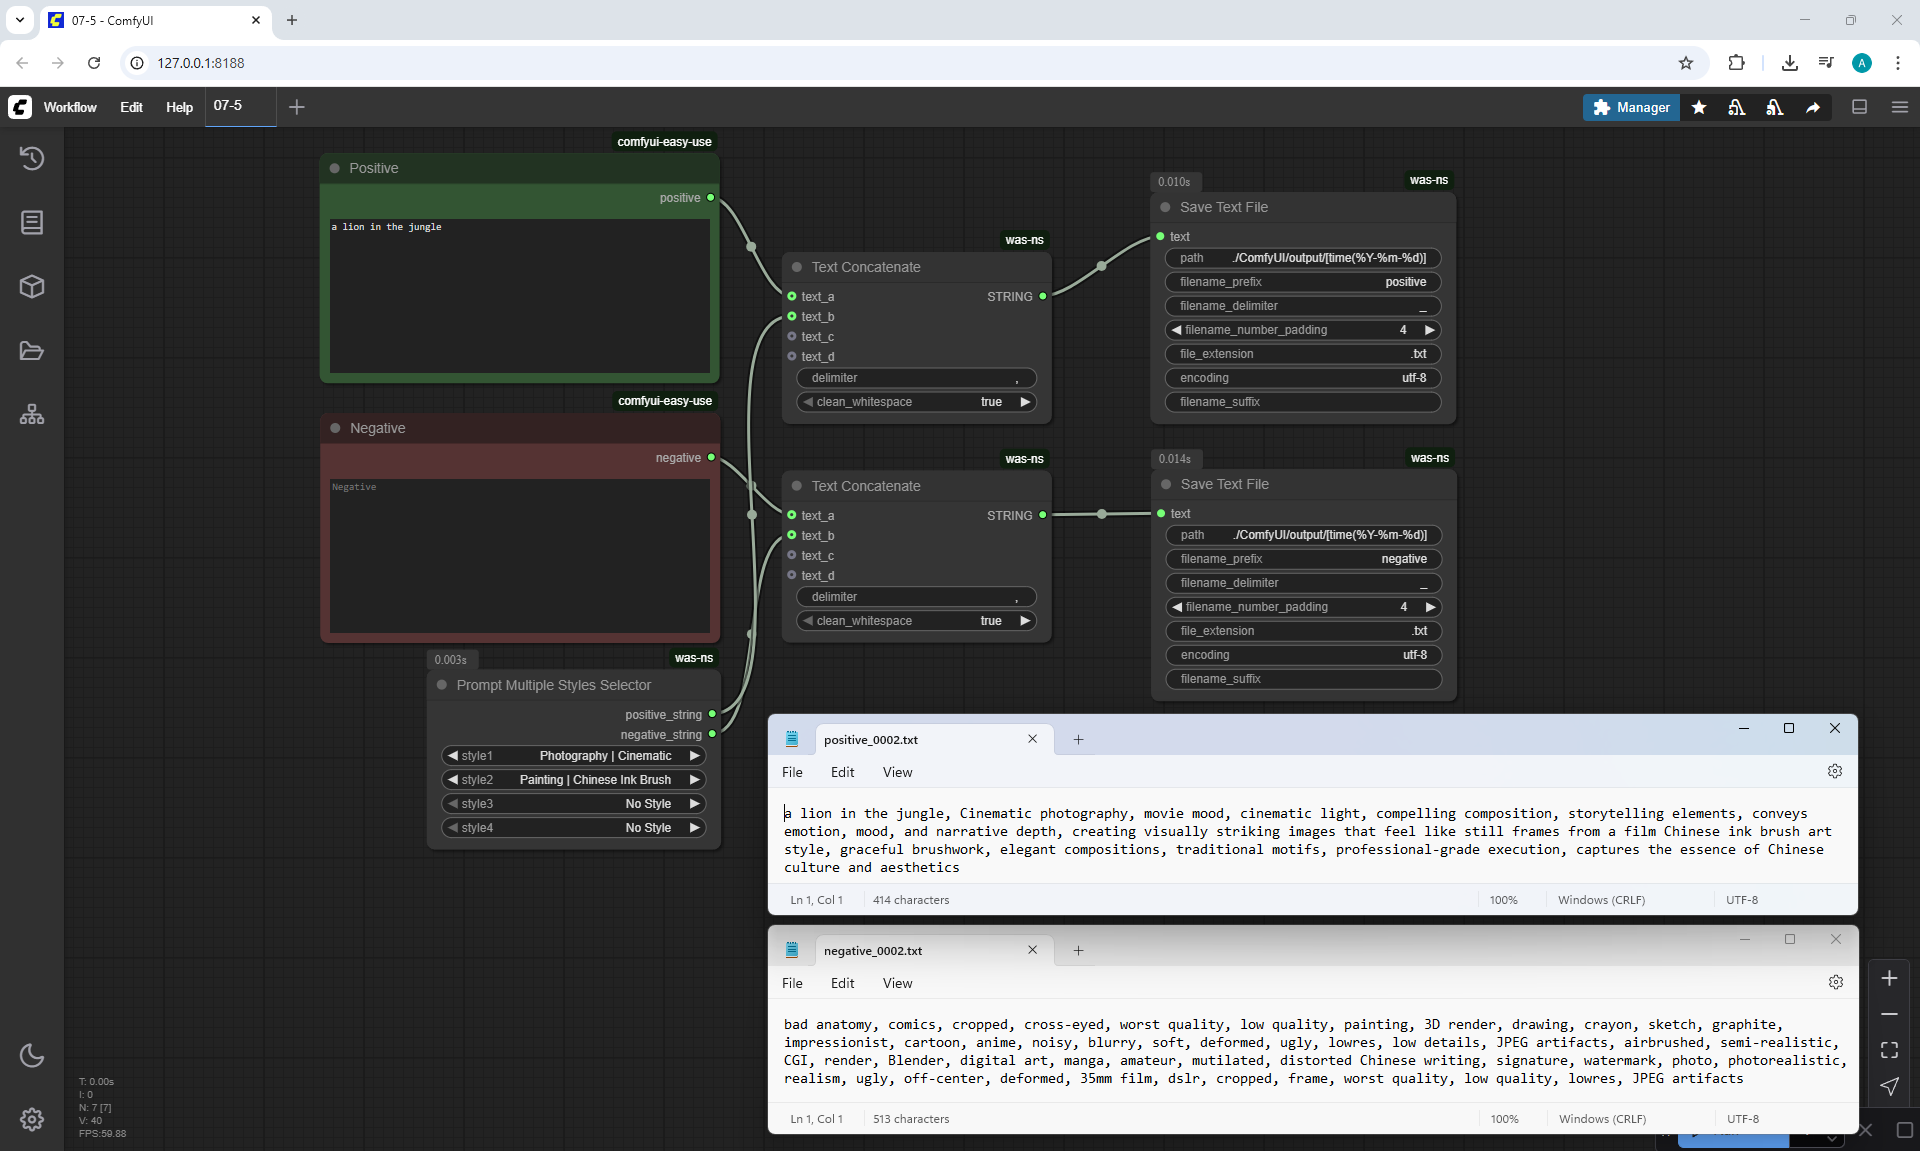Screen dimensions: 1920x1151
Task: Collapse the Positive node via its dot
Action: (335, 168)
